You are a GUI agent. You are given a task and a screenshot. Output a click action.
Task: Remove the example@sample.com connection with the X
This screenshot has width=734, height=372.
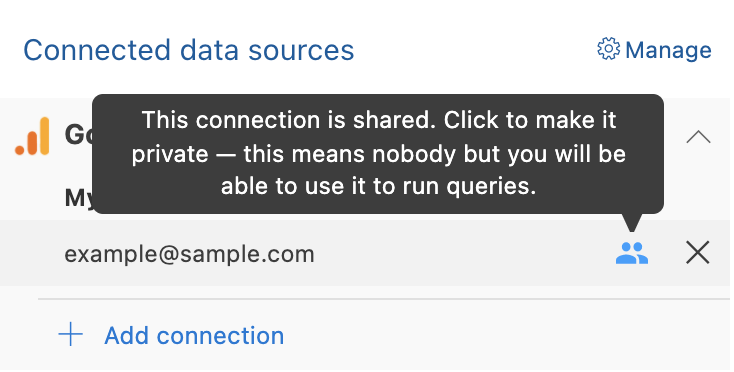click(697, 253)
